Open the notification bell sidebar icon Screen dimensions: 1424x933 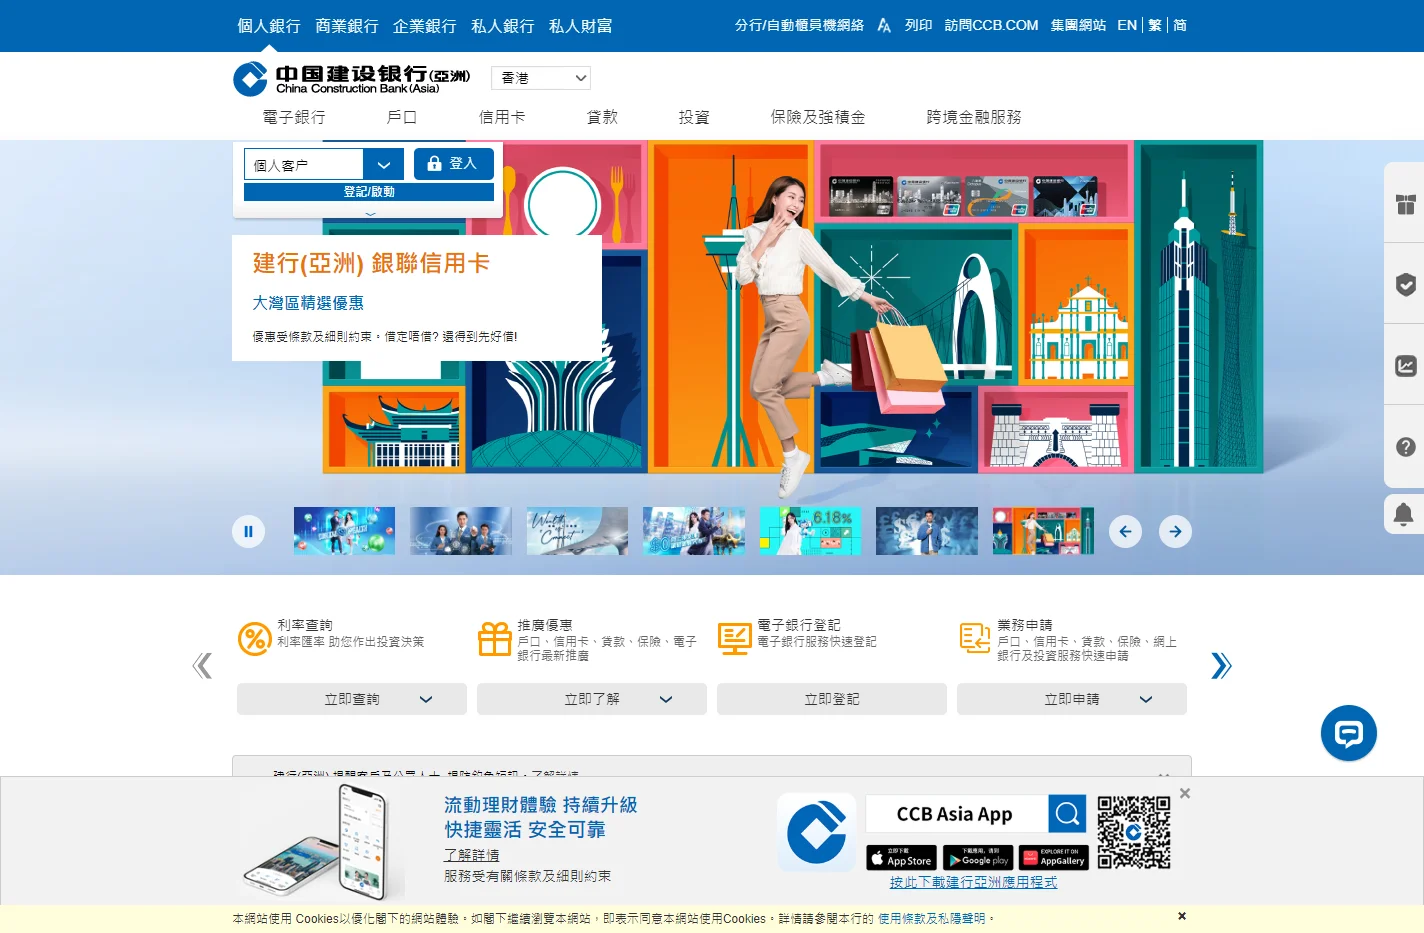click(1404, 514)
